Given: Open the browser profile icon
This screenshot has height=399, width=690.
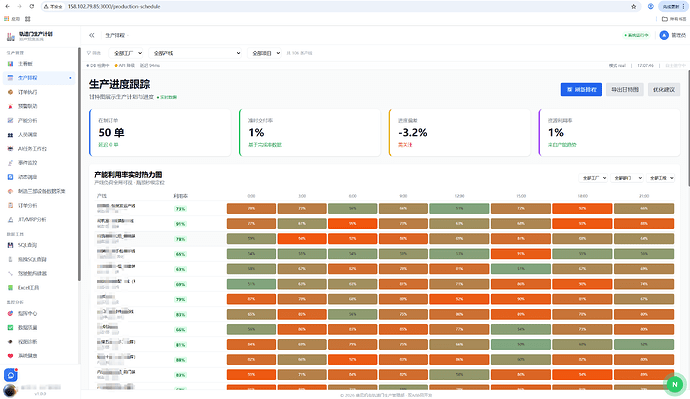Looking at the screenshot, I should pos(650,7).
